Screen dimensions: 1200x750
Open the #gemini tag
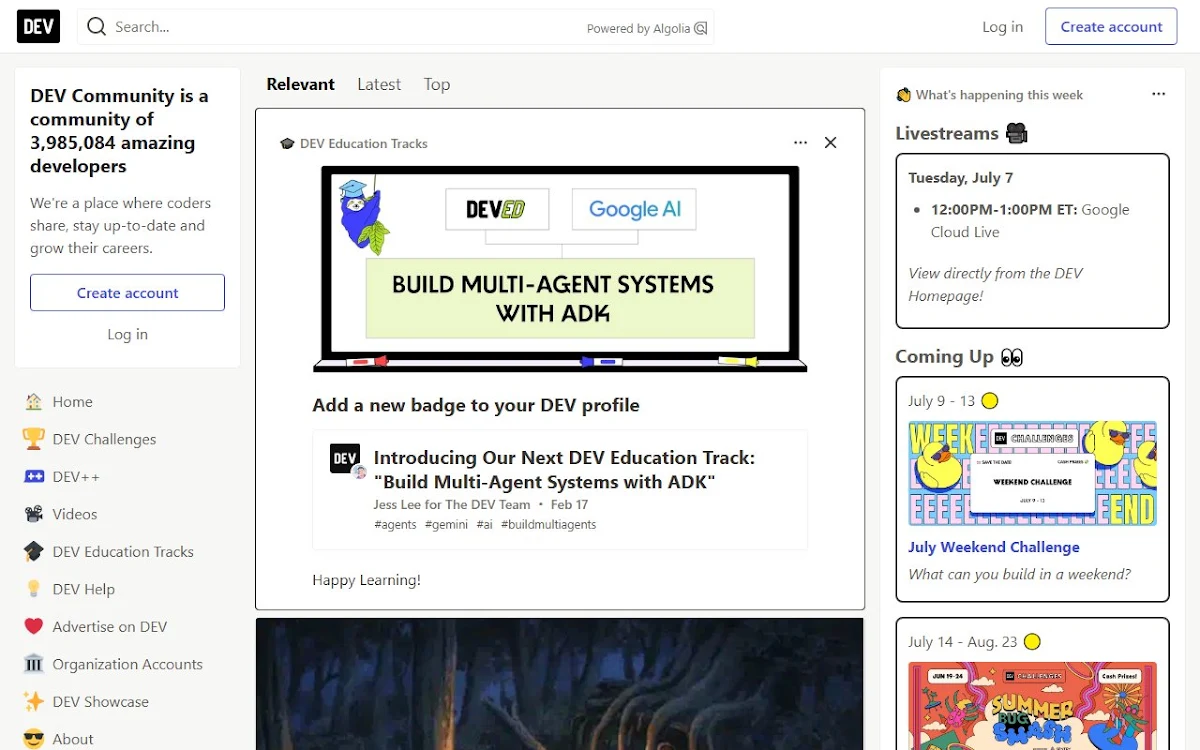pyautogui.click(x=446, y=525)
